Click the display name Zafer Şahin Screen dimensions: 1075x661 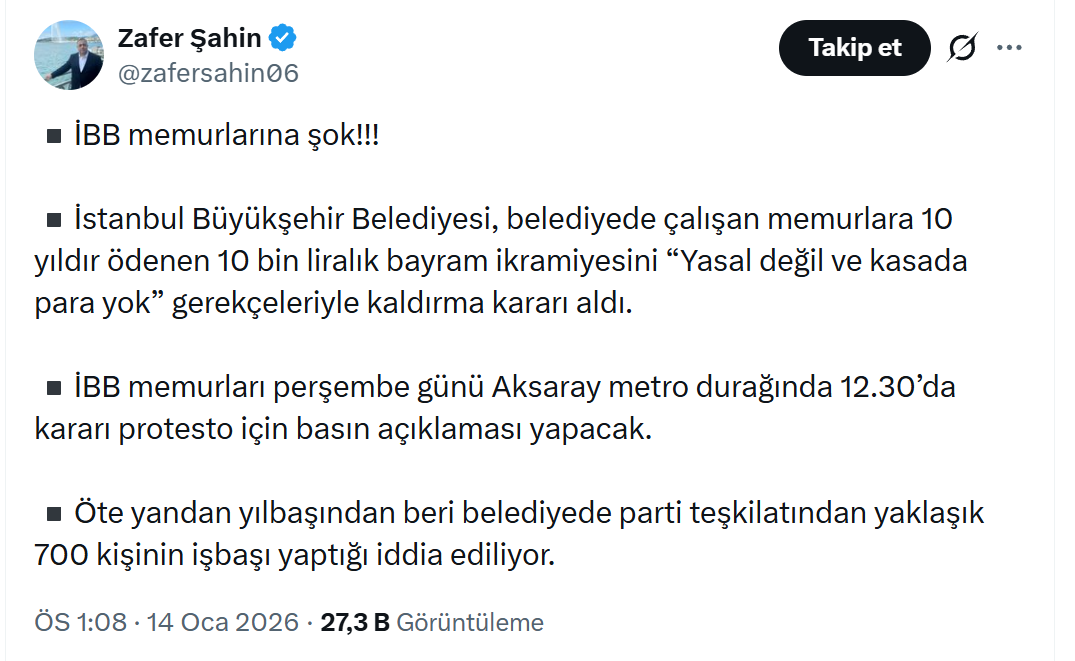coord(189,39)
